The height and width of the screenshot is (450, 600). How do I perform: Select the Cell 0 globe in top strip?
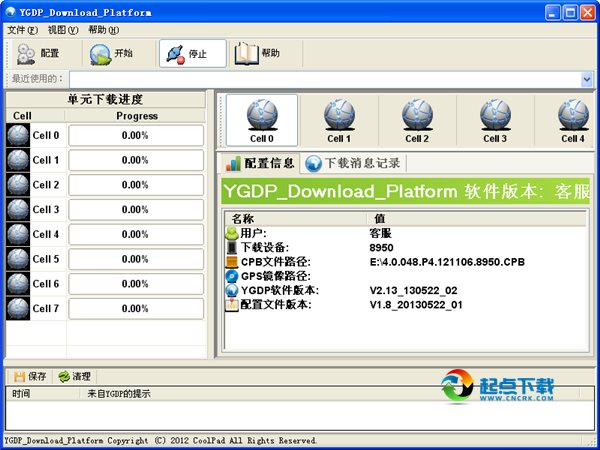tap(262, 120)
